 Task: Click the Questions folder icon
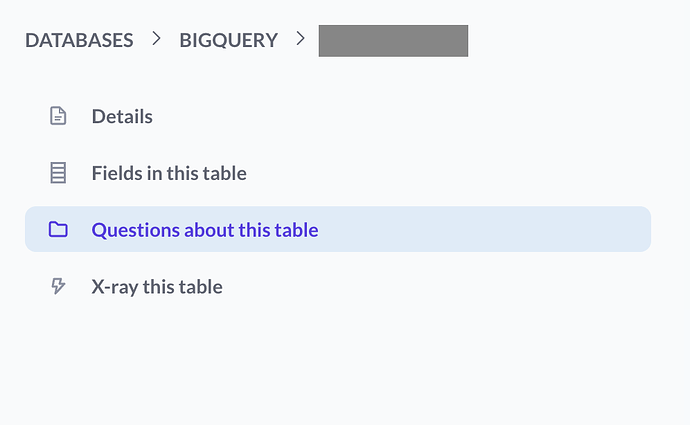click(x=58, y=230)
